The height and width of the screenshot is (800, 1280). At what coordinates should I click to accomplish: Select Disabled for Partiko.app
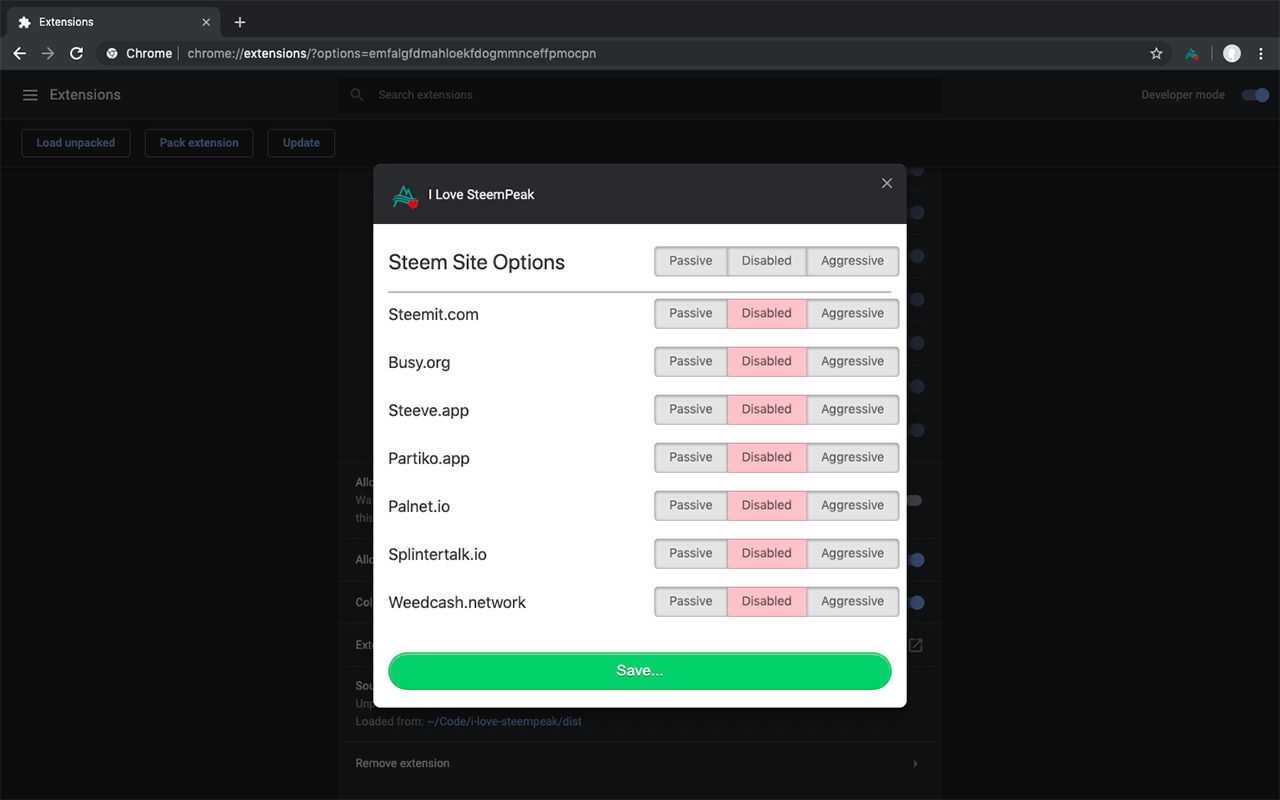(767, 457)
